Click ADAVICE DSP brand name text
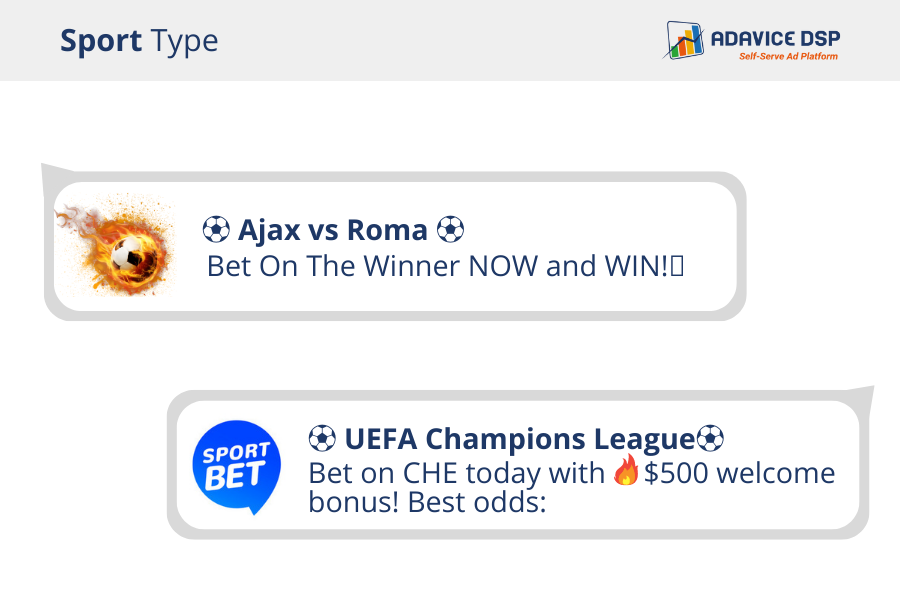Image resolution: width=900 pixels, height=600 pixels. tap(775, 38)
